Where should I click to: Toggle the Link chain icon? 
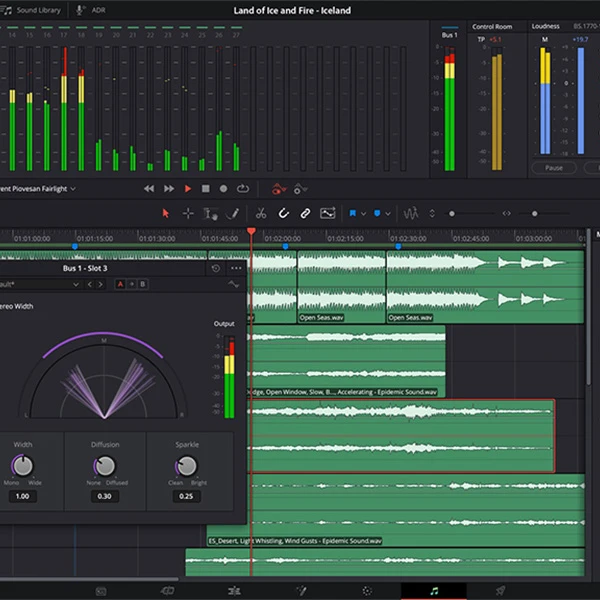click(x=306, y=213)
